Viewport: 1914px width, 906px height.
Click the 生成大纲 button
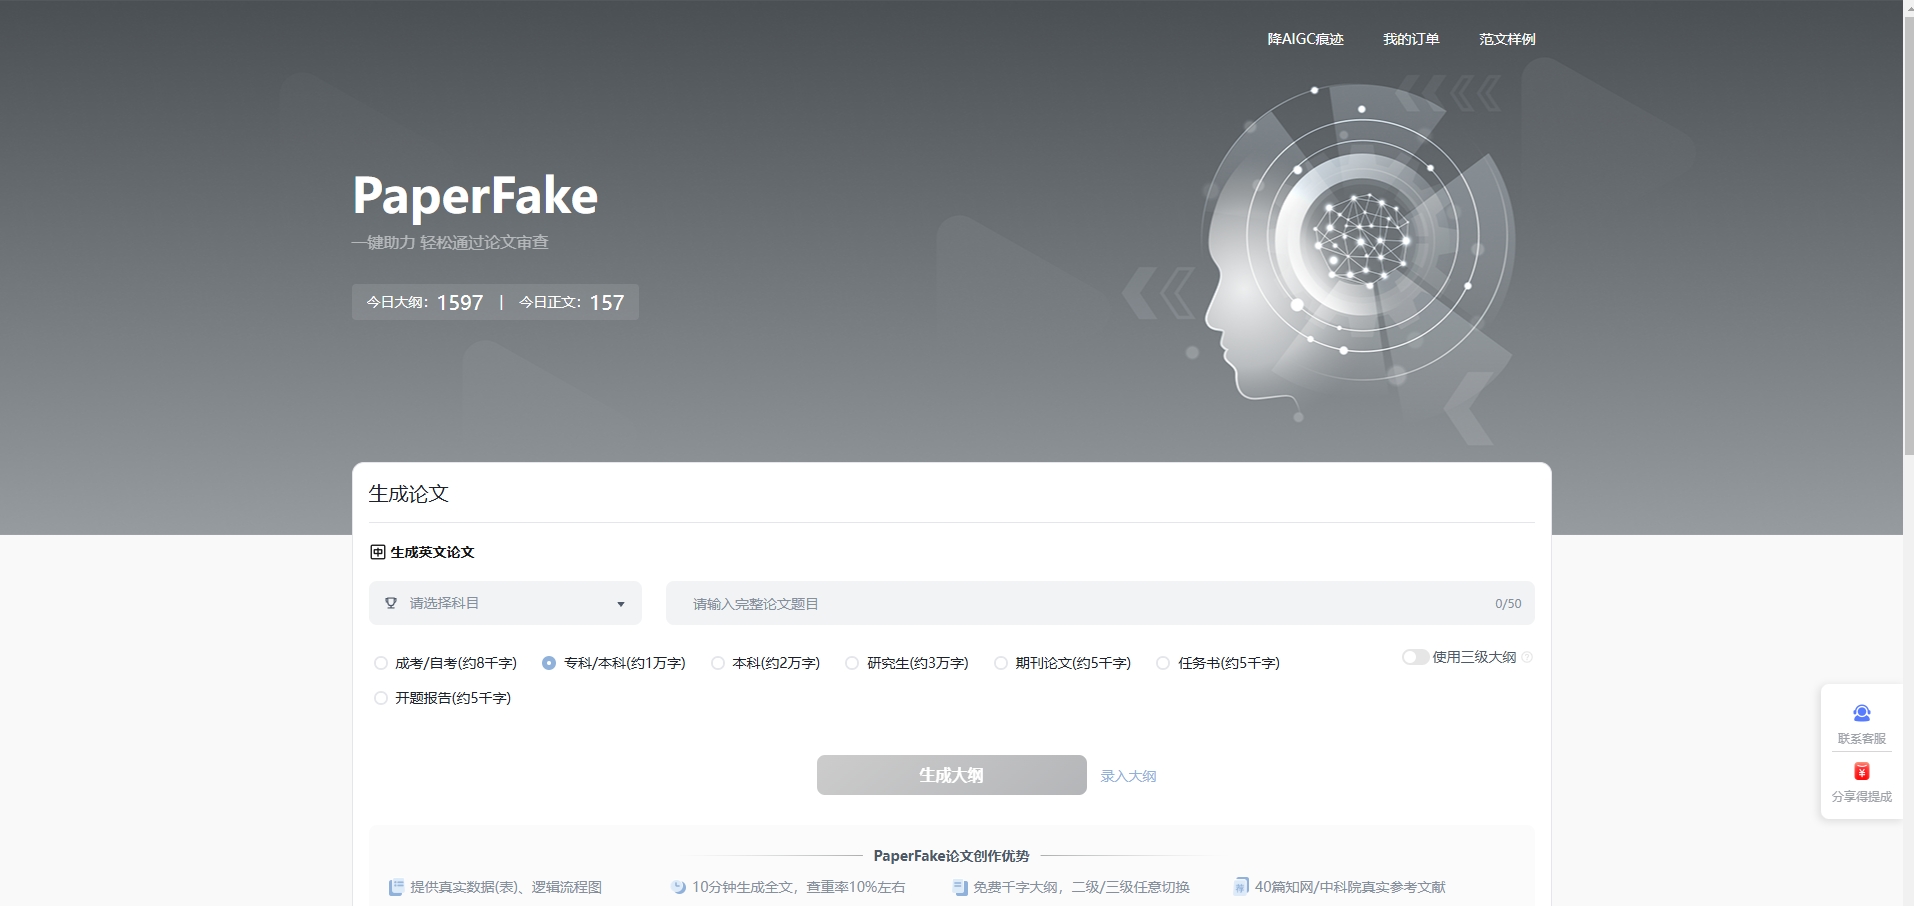point(952,775)
